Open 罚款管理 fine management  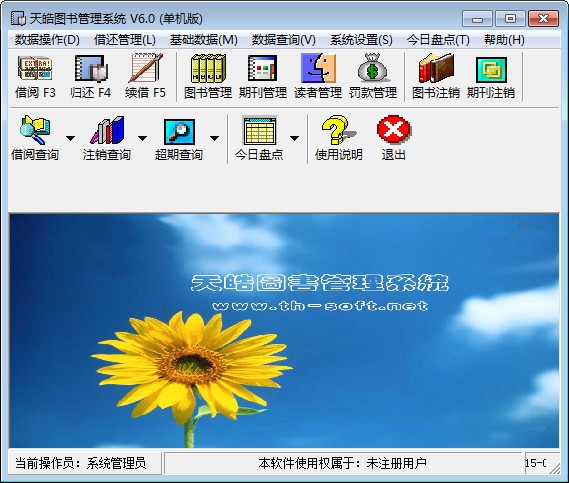(373, 76)
